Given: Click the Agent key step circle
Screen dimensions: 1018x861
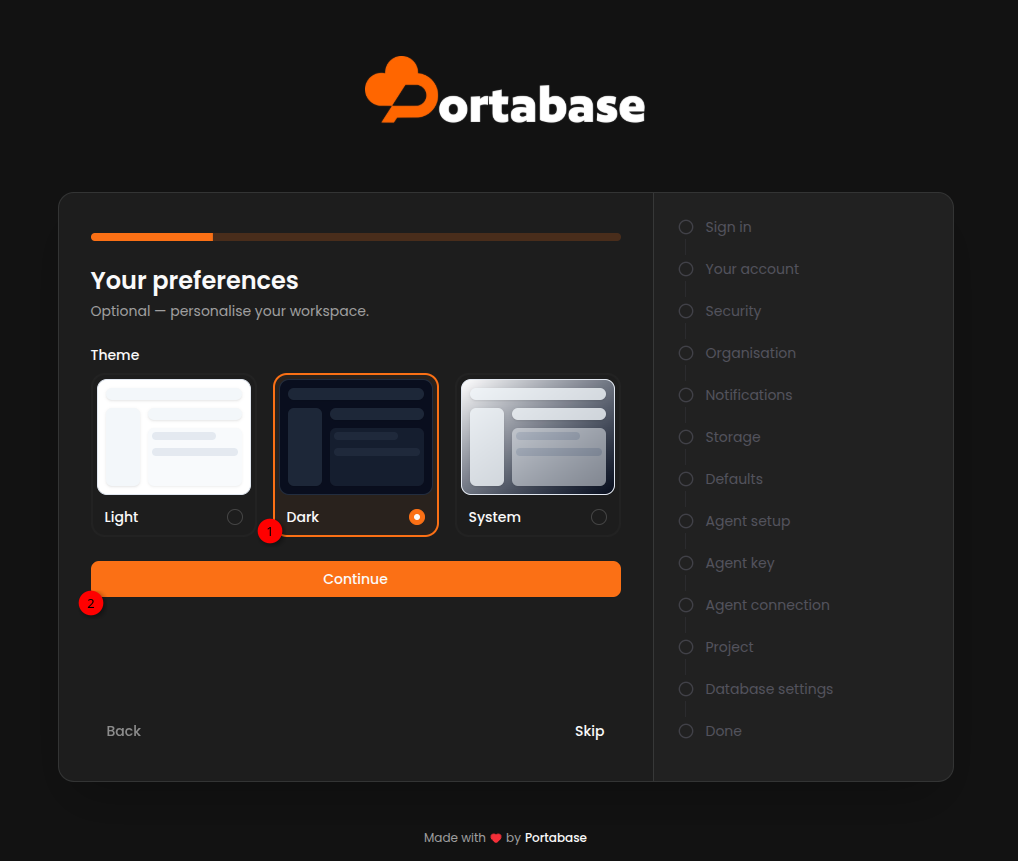Looking at the screenshot, I should (686, 563).
